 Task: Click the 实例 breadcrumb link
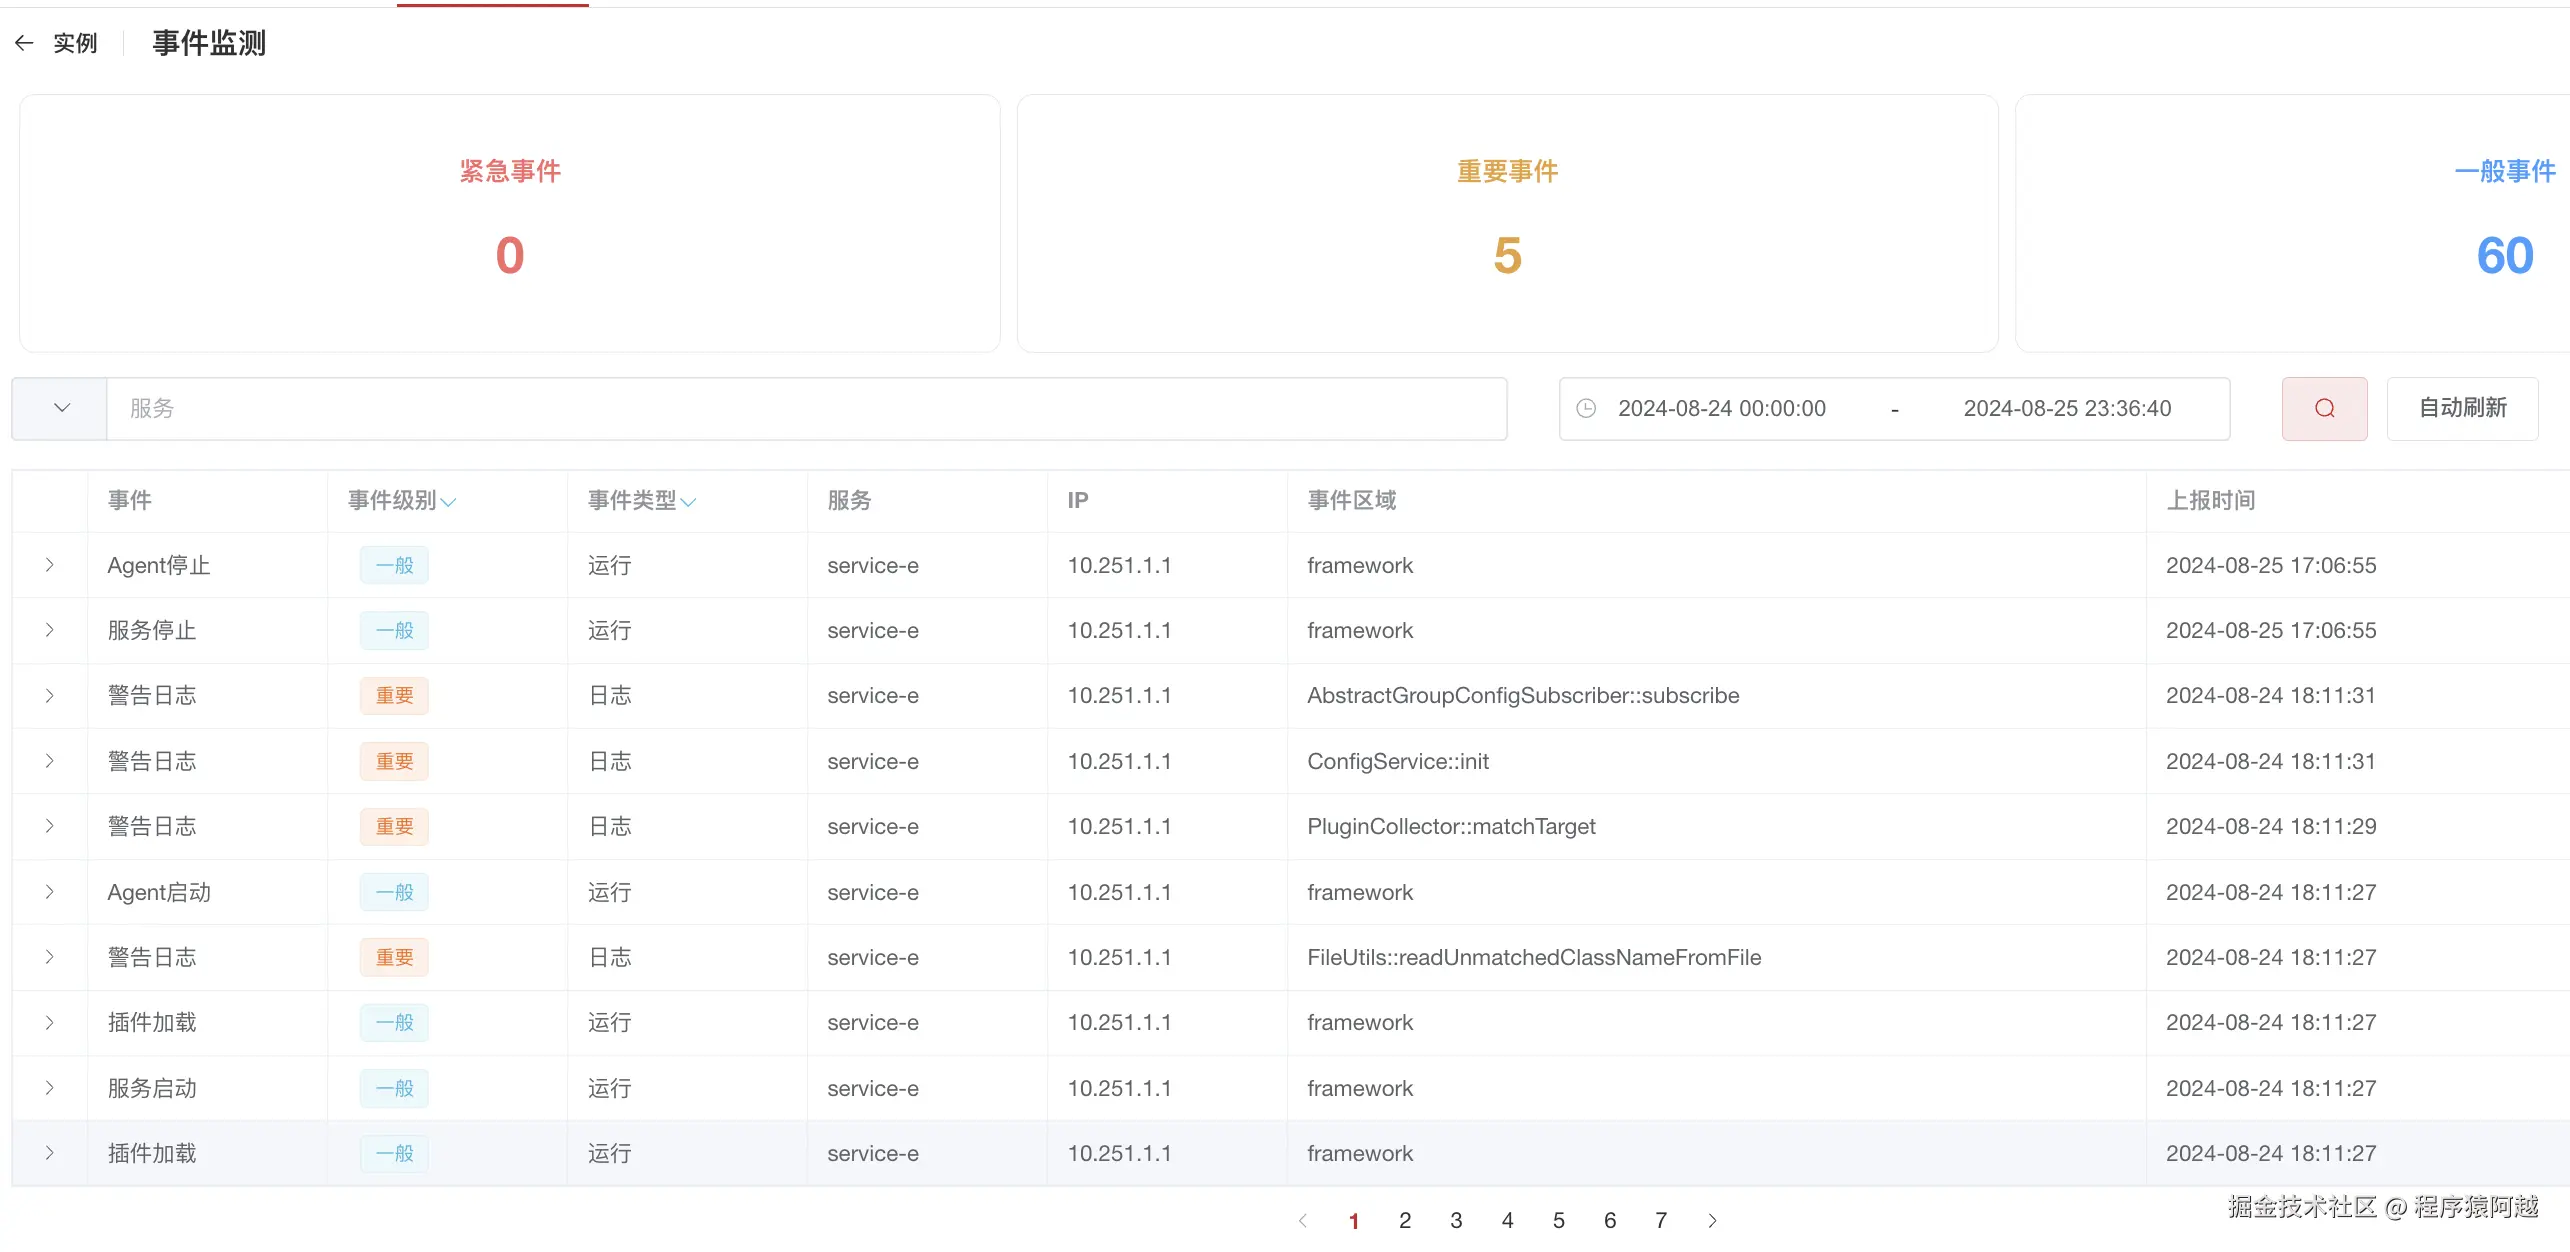pyautogui.click(x=75, y=43)
